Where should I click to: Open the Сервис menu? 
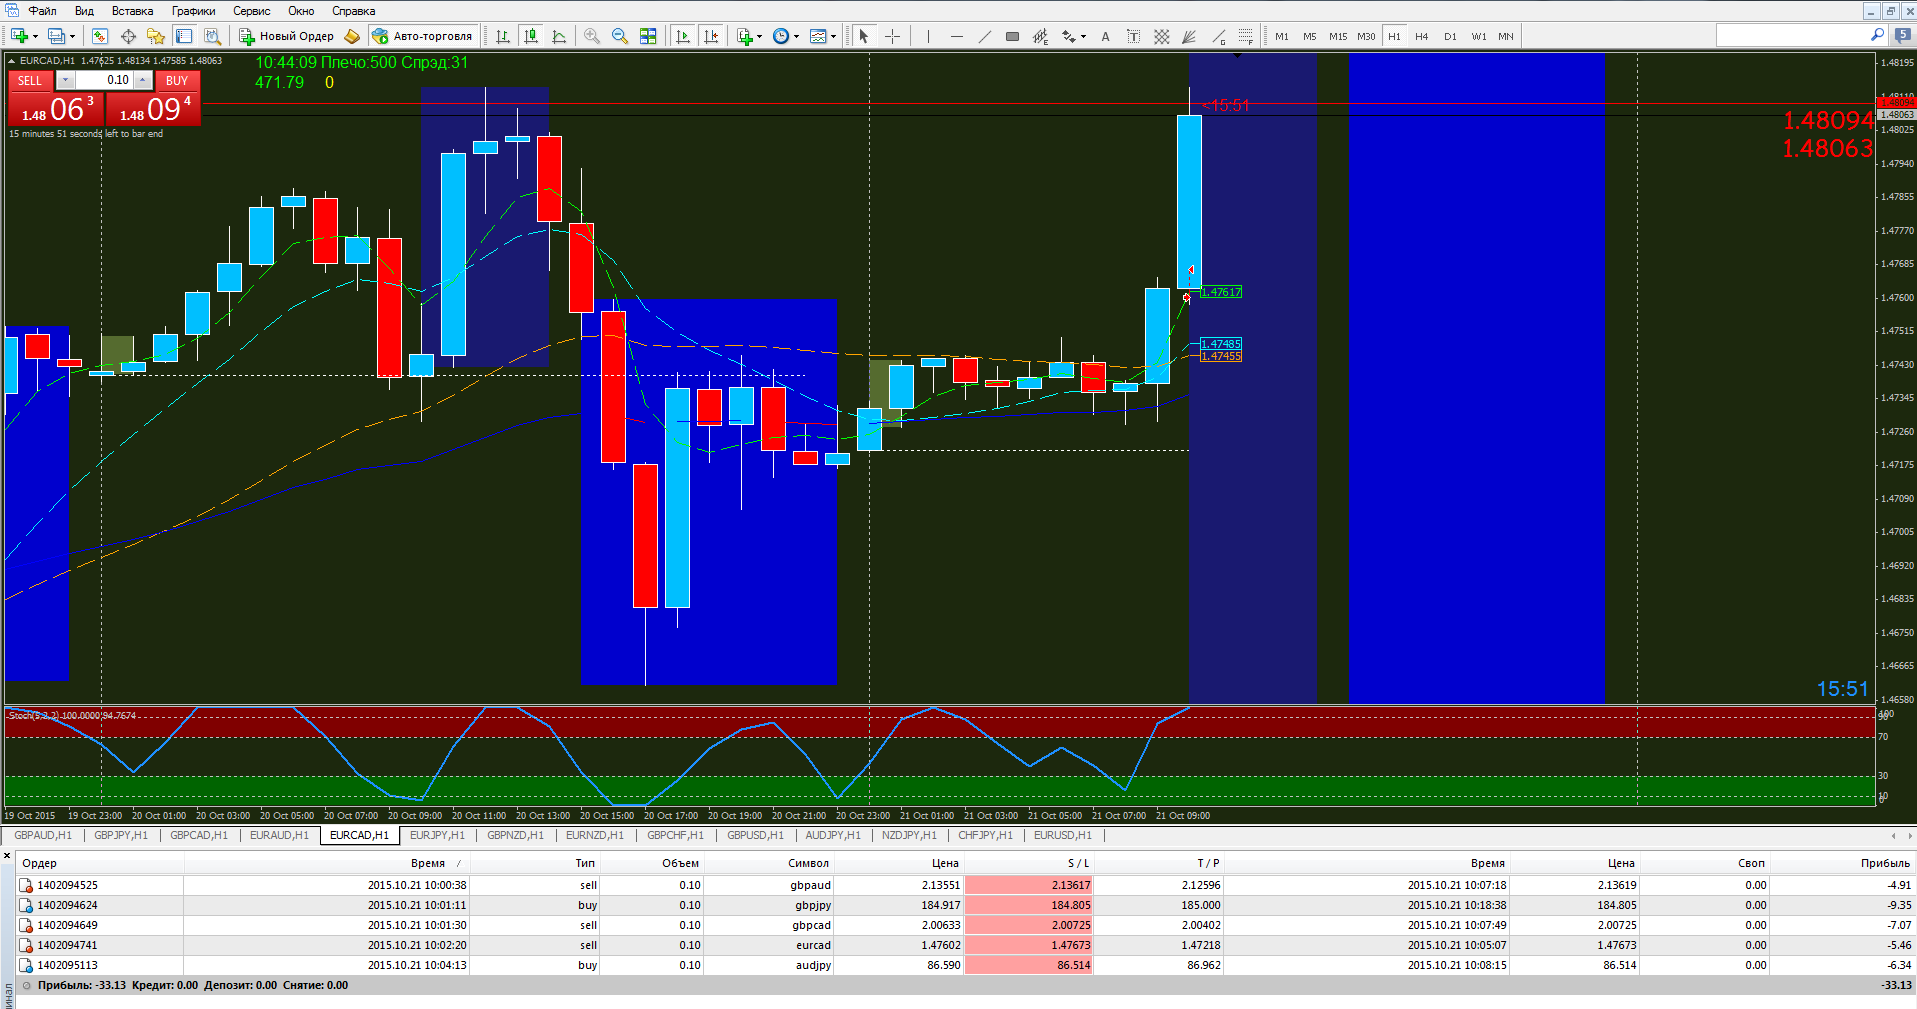click(252, 11)
